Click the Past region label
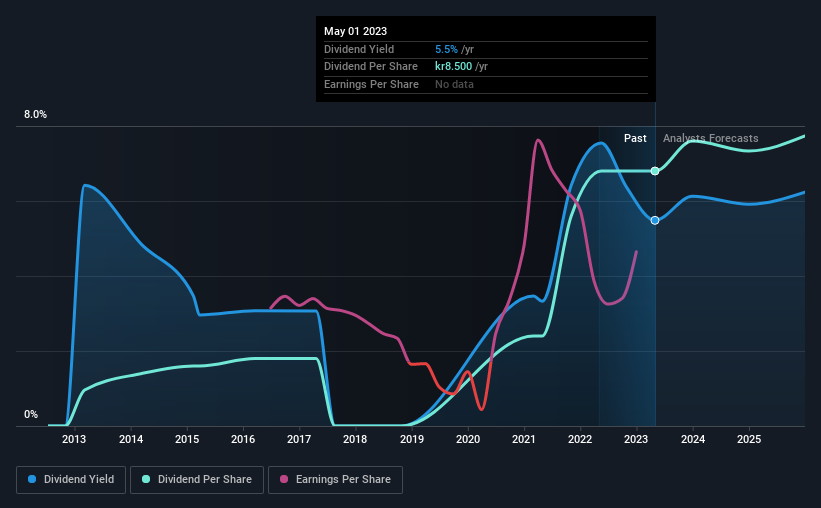 (x=635, y=138)
